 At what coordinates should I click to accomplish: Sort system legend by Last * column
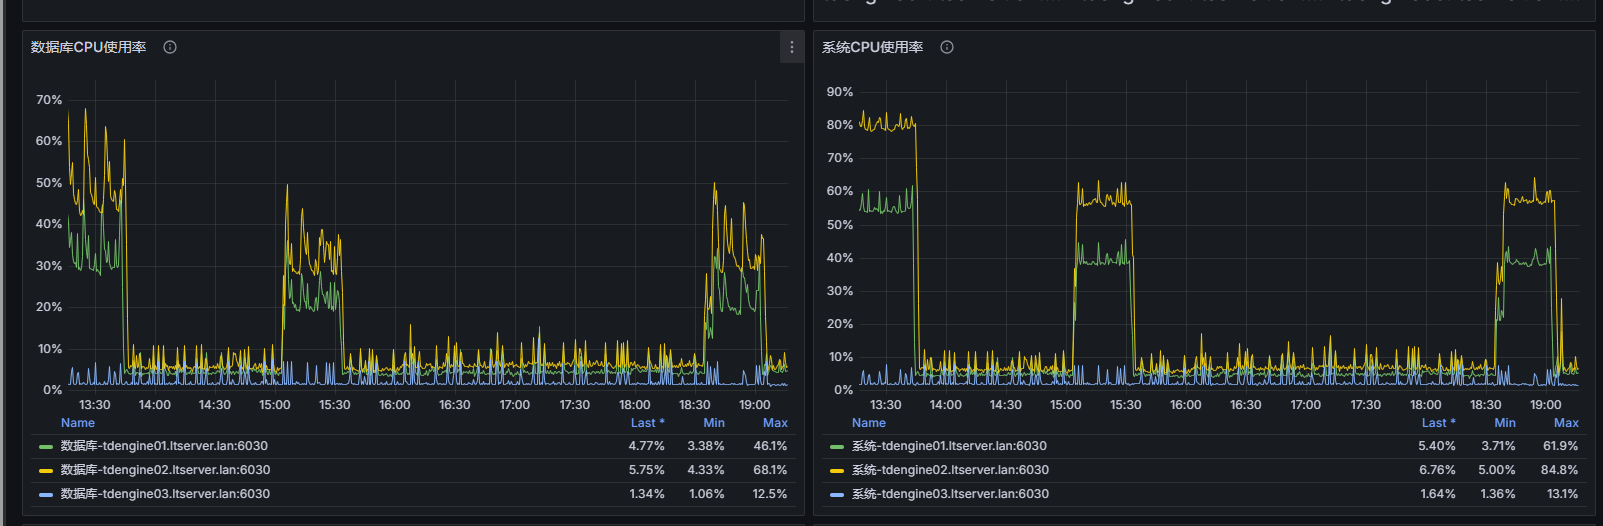pos(1438,423)
